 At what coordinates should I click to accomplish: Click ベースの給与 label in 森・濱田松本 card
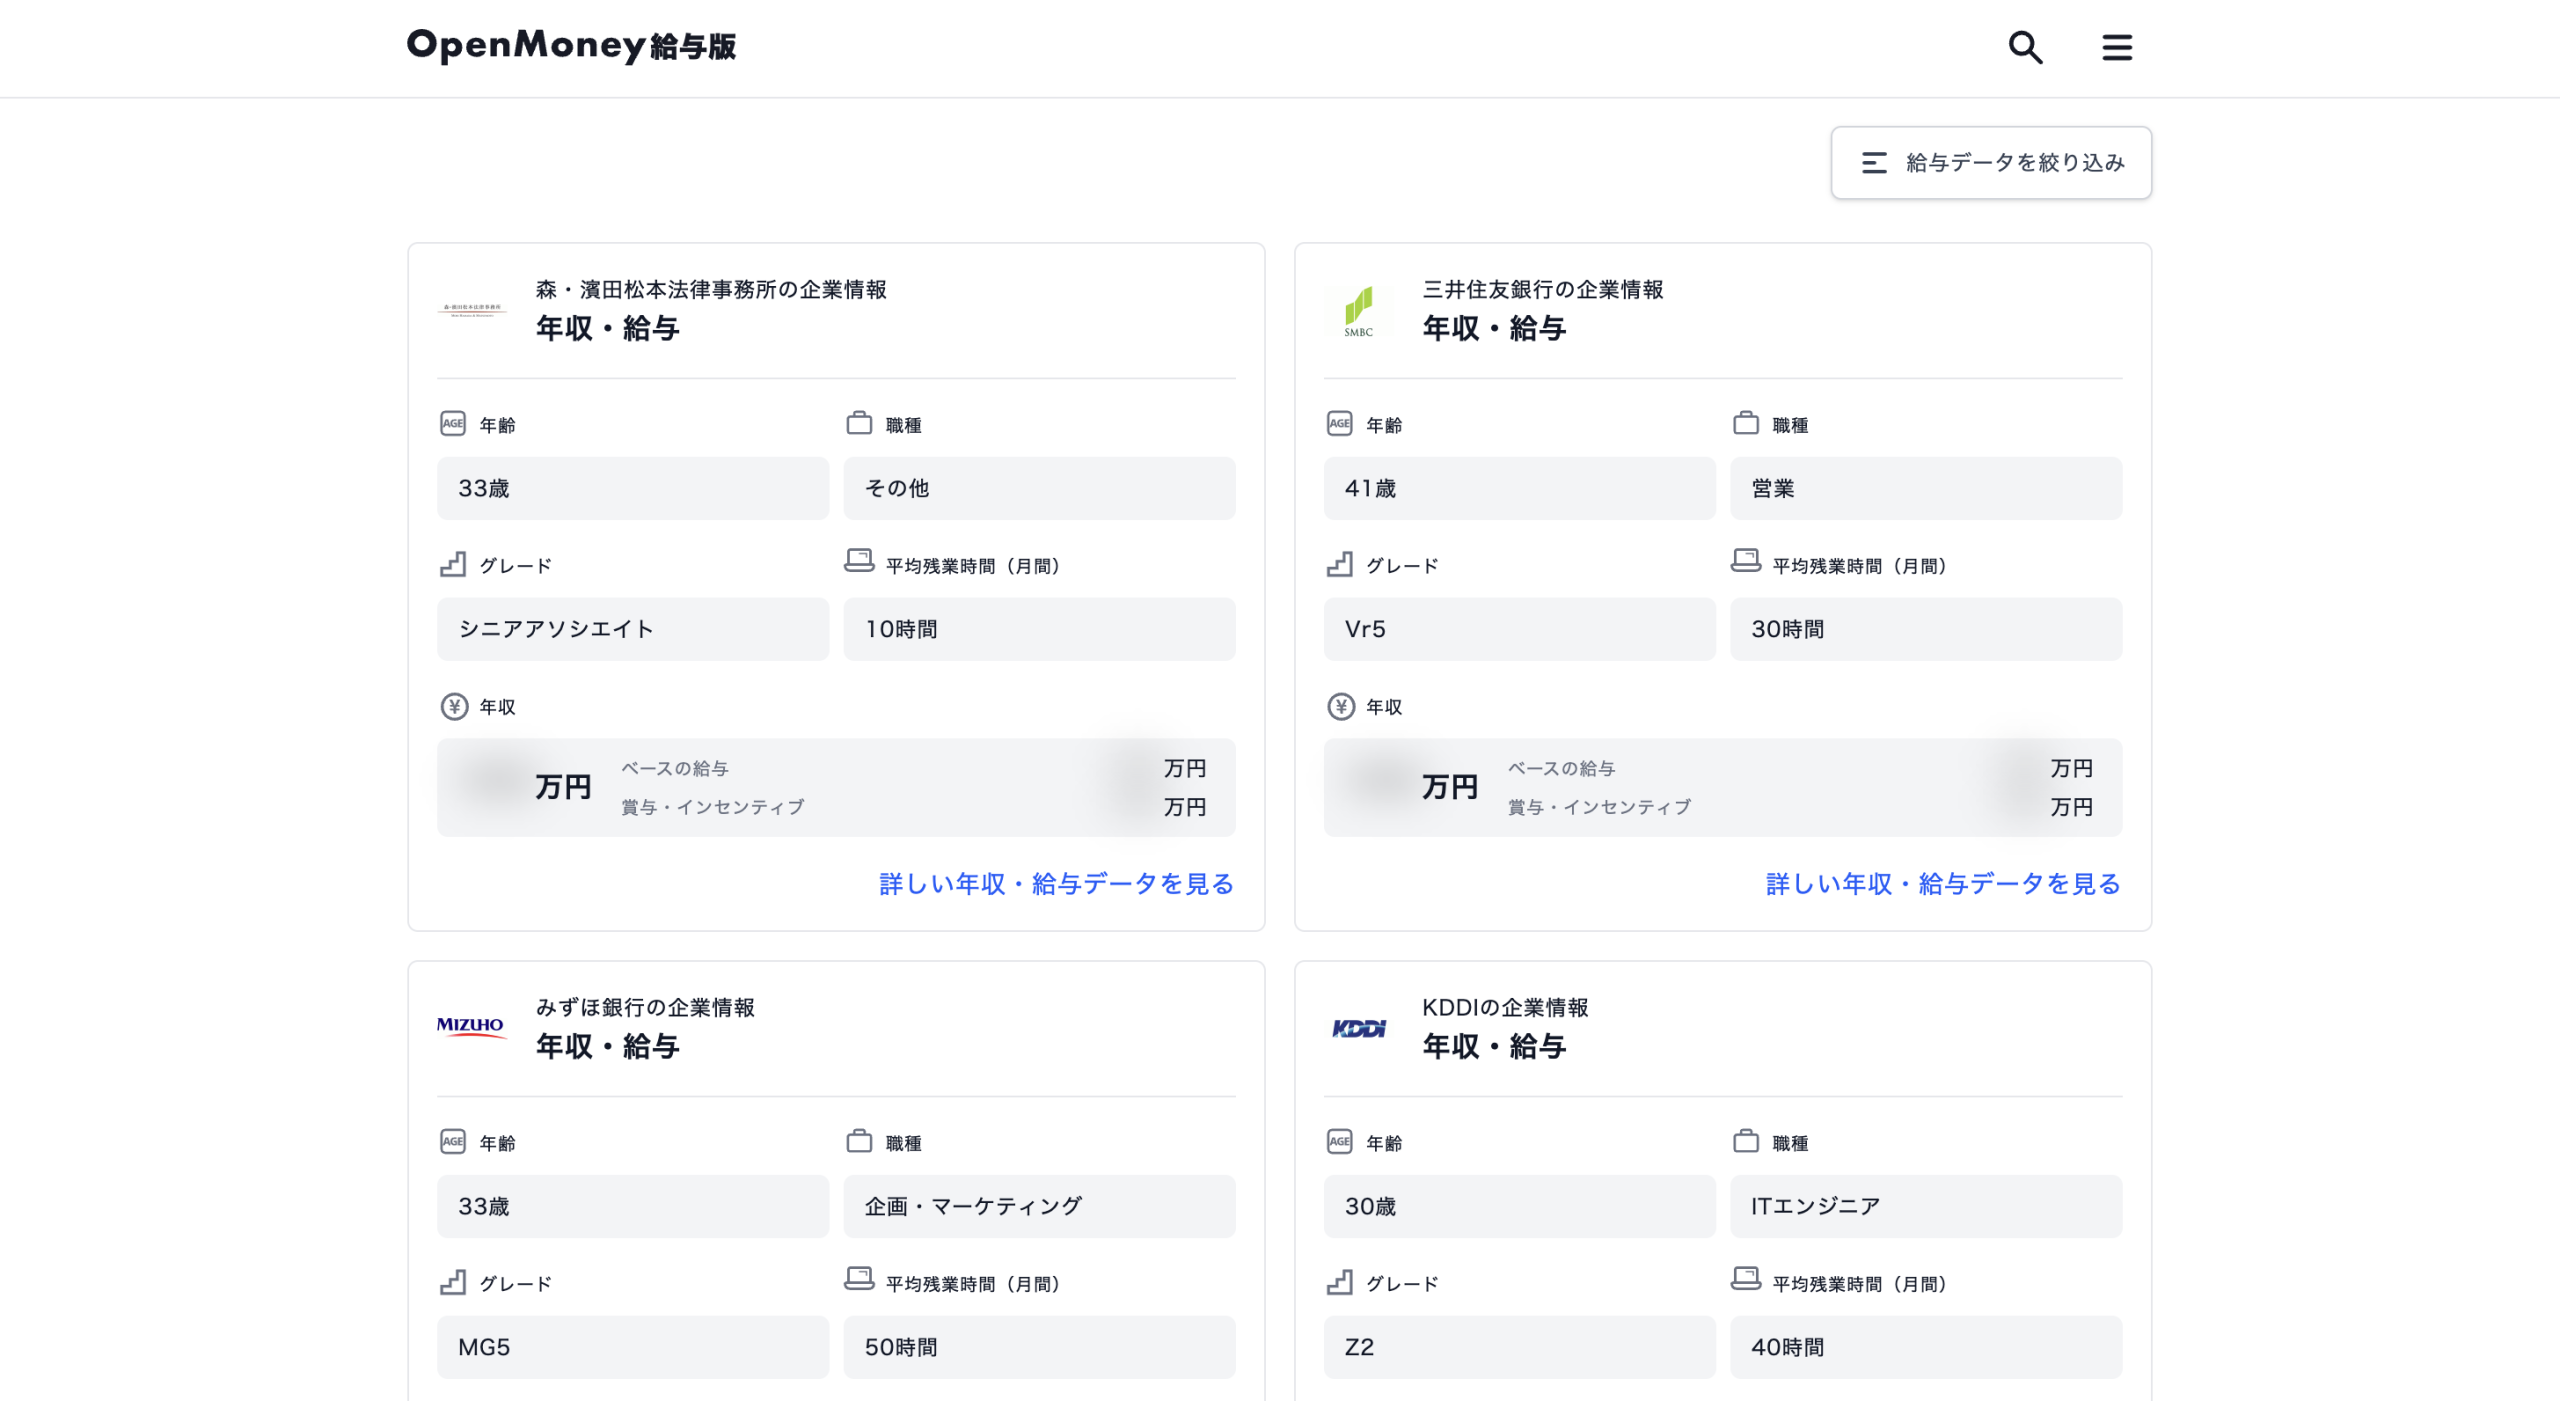tap(675, 768)
